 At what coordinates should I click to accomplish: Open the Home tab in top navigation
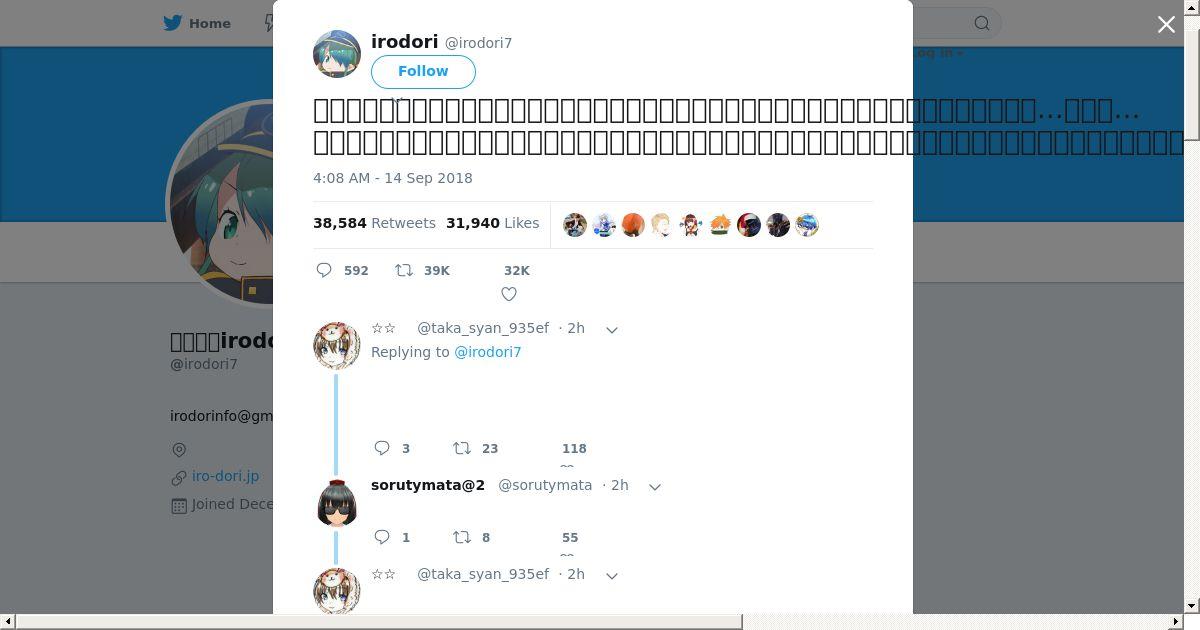point(197,23)
